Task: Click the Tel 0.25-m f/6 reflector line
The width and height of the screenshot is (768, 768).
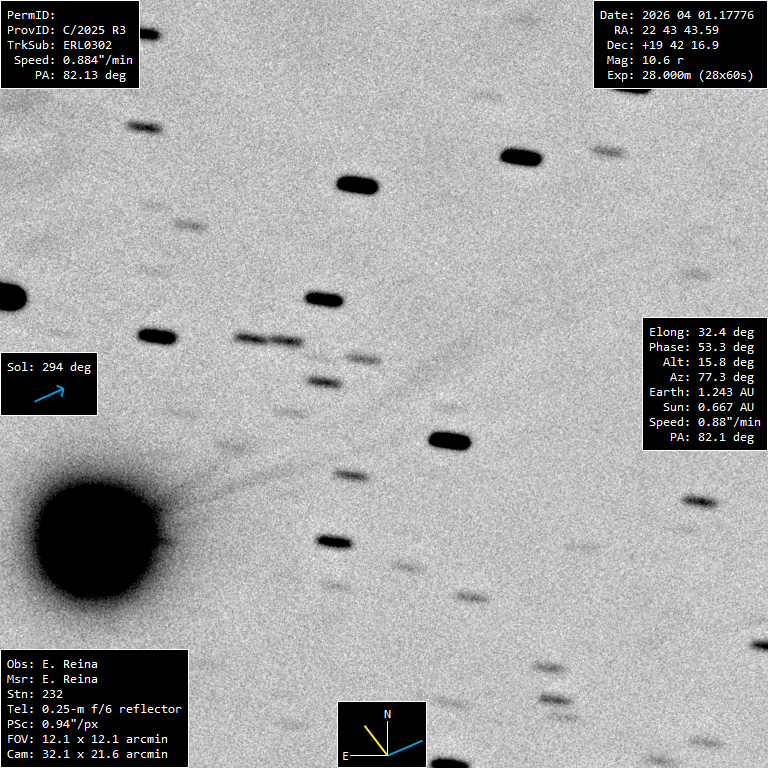Action: (x=94, y=709)
